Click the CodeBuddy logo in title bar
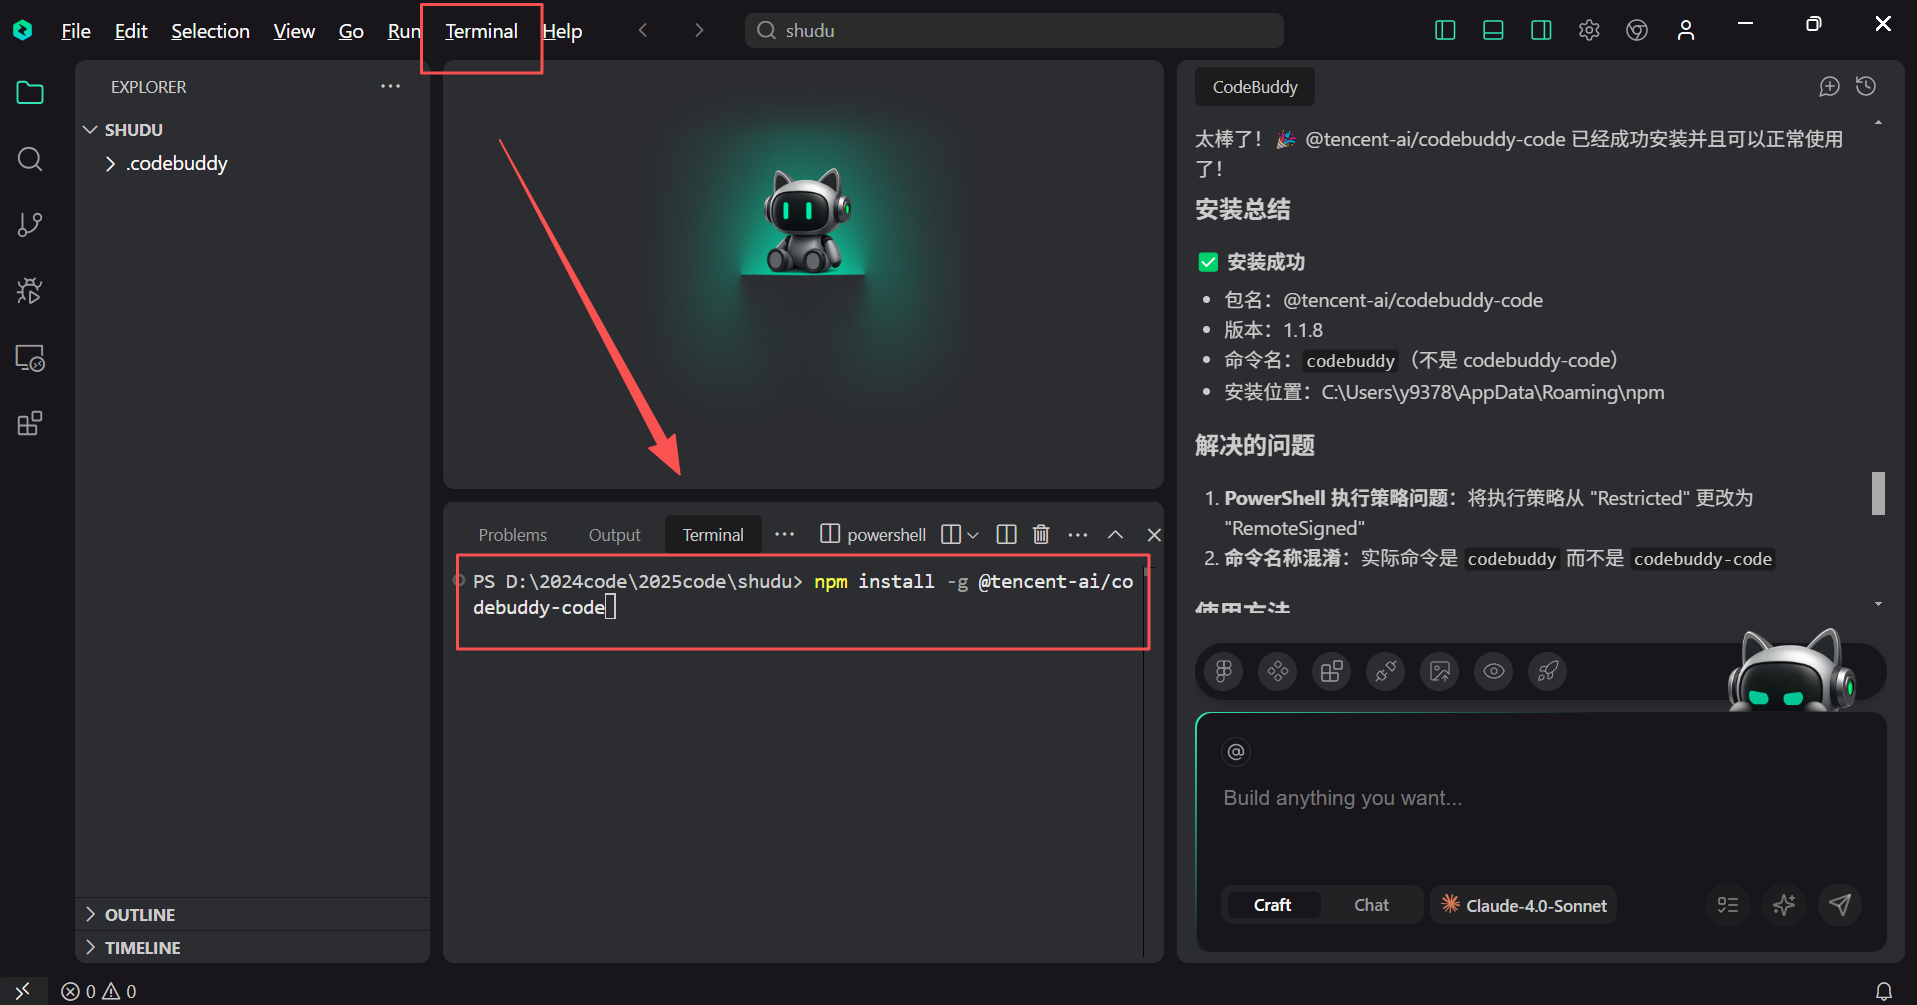The image size is (1917, 1005). [x=22, y=31]
